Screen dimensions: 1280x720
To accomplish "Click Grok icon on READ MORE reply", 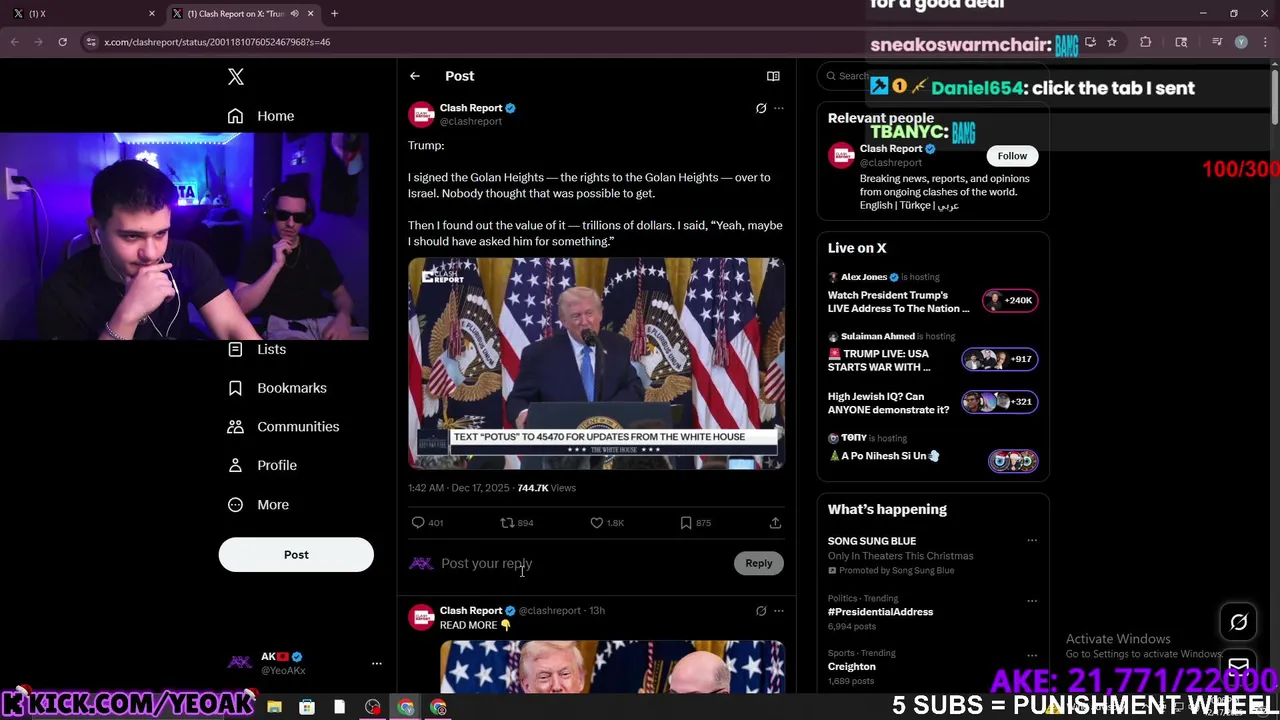I will (x=761, y=611).
